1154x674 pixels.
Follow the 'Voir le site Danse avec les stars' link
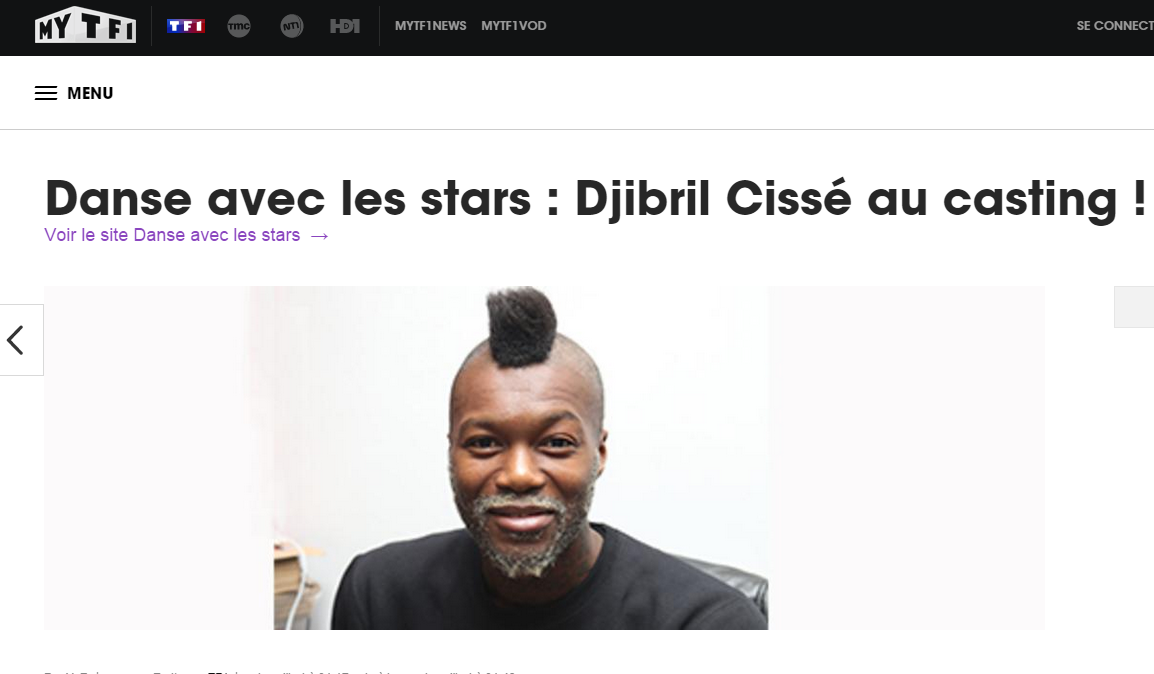[x=172, y=235]
